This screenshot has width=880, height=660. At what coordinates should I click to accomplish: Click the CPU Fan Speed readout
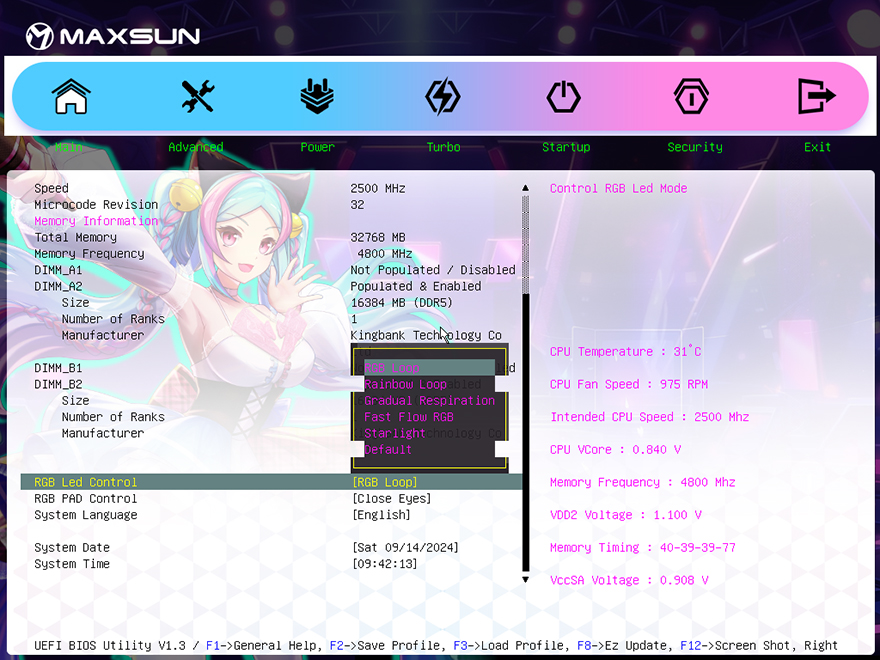click(x=629, y=384)
